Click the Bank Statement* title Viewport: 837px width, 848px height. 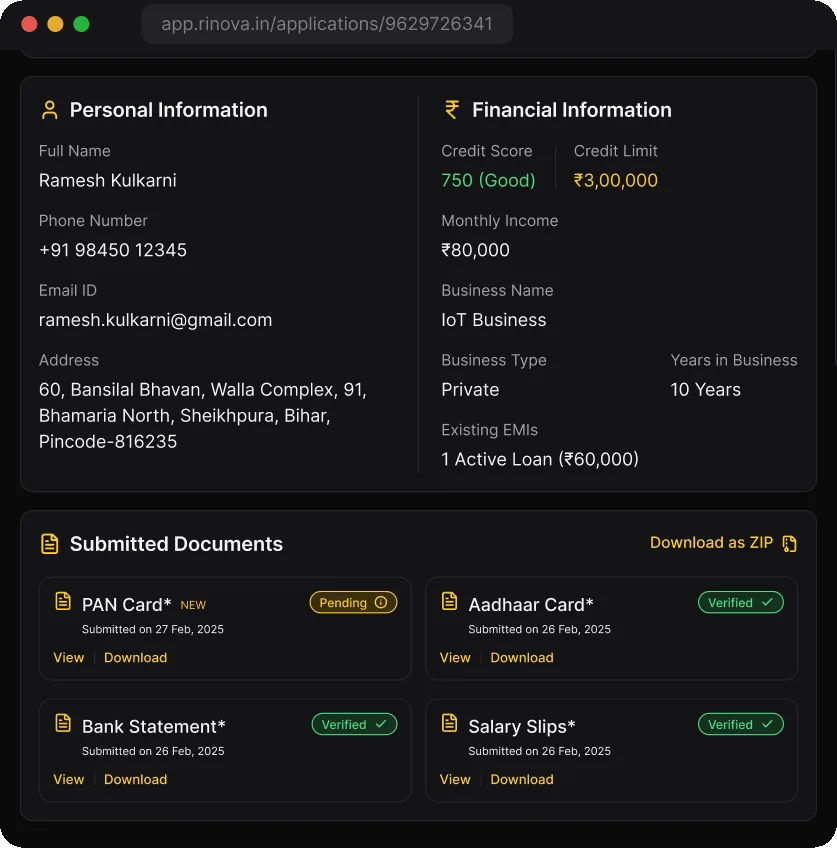point(154,726)
